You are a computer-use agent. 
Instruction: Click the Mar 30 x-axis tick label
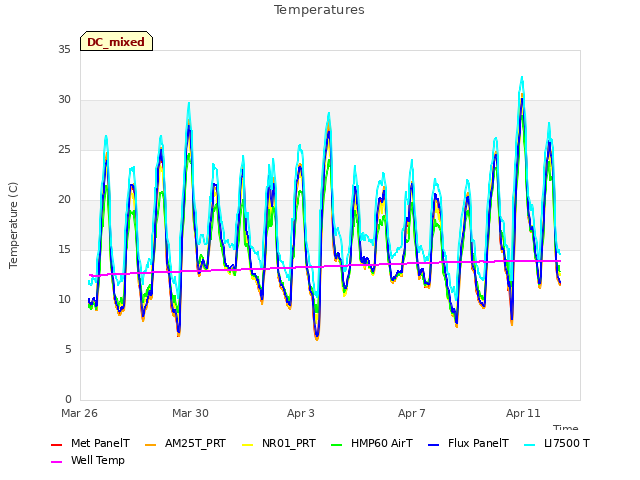pyautogui.click(x=190, y=413)
